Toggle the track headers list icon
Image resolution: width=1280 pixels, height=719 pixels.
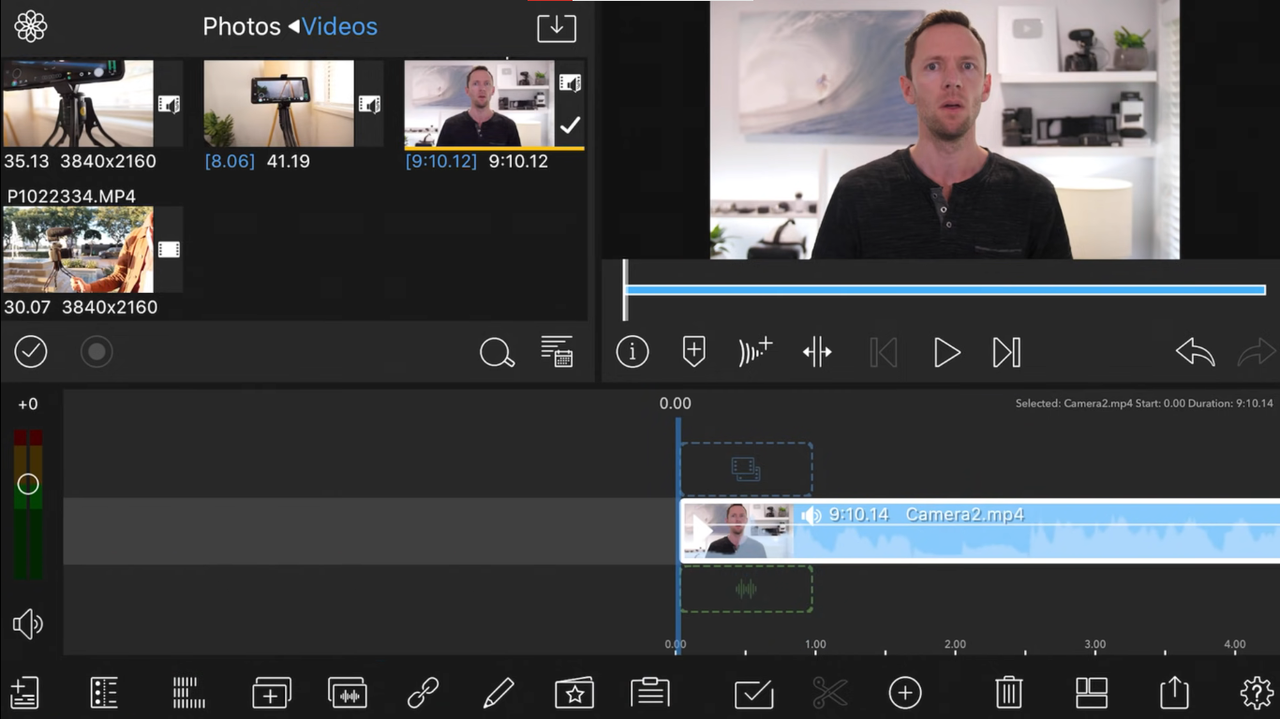coord(104,692)
